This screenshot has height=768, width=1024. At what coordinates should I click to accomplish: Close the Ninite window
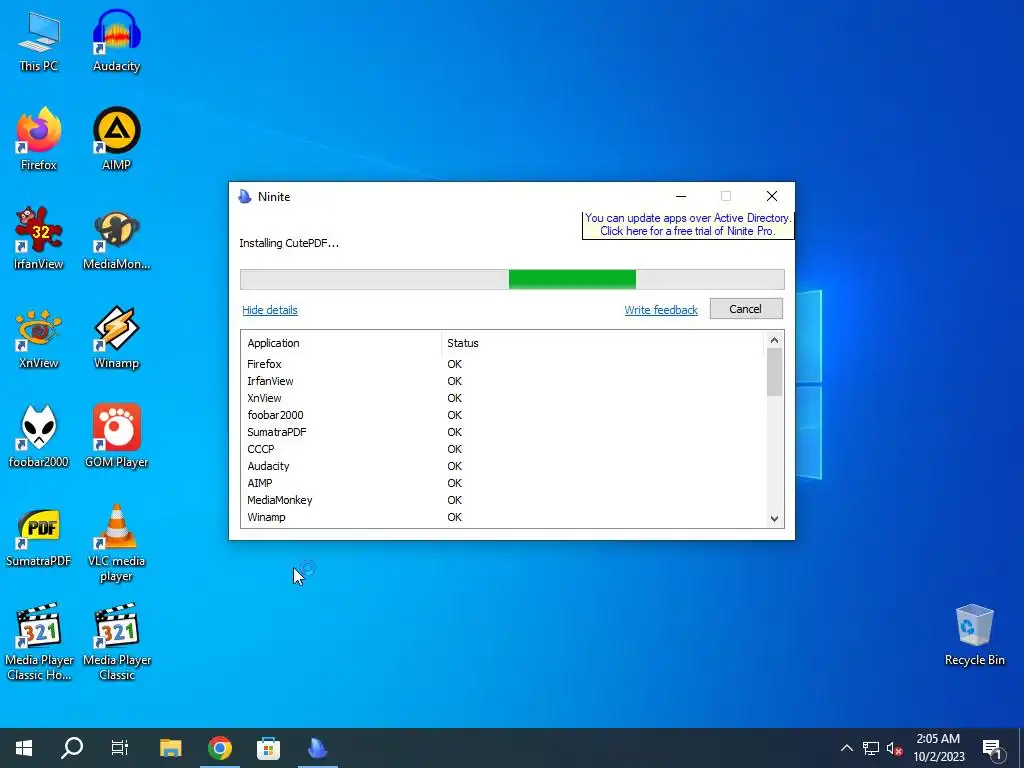point(771,196)
